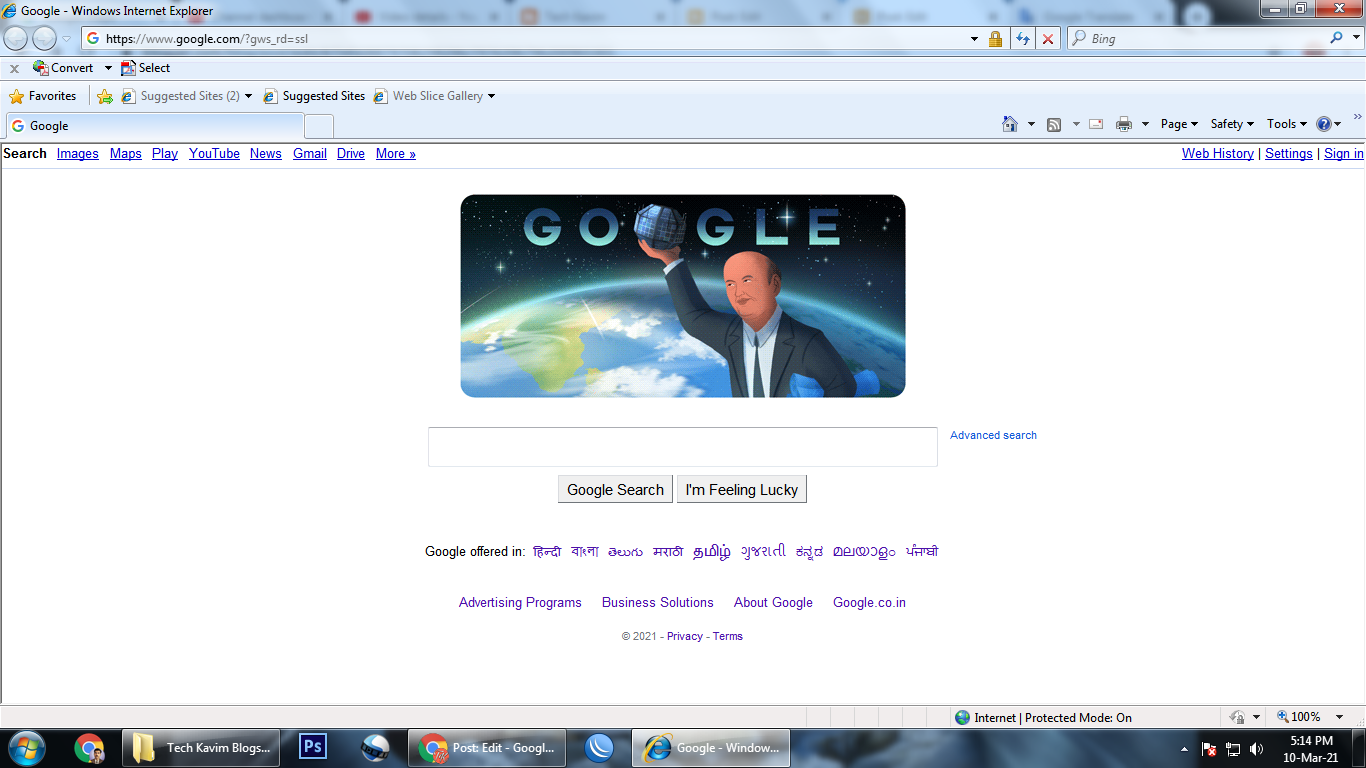
Task: Open the Tools menu
Action: click(1287, 124)
